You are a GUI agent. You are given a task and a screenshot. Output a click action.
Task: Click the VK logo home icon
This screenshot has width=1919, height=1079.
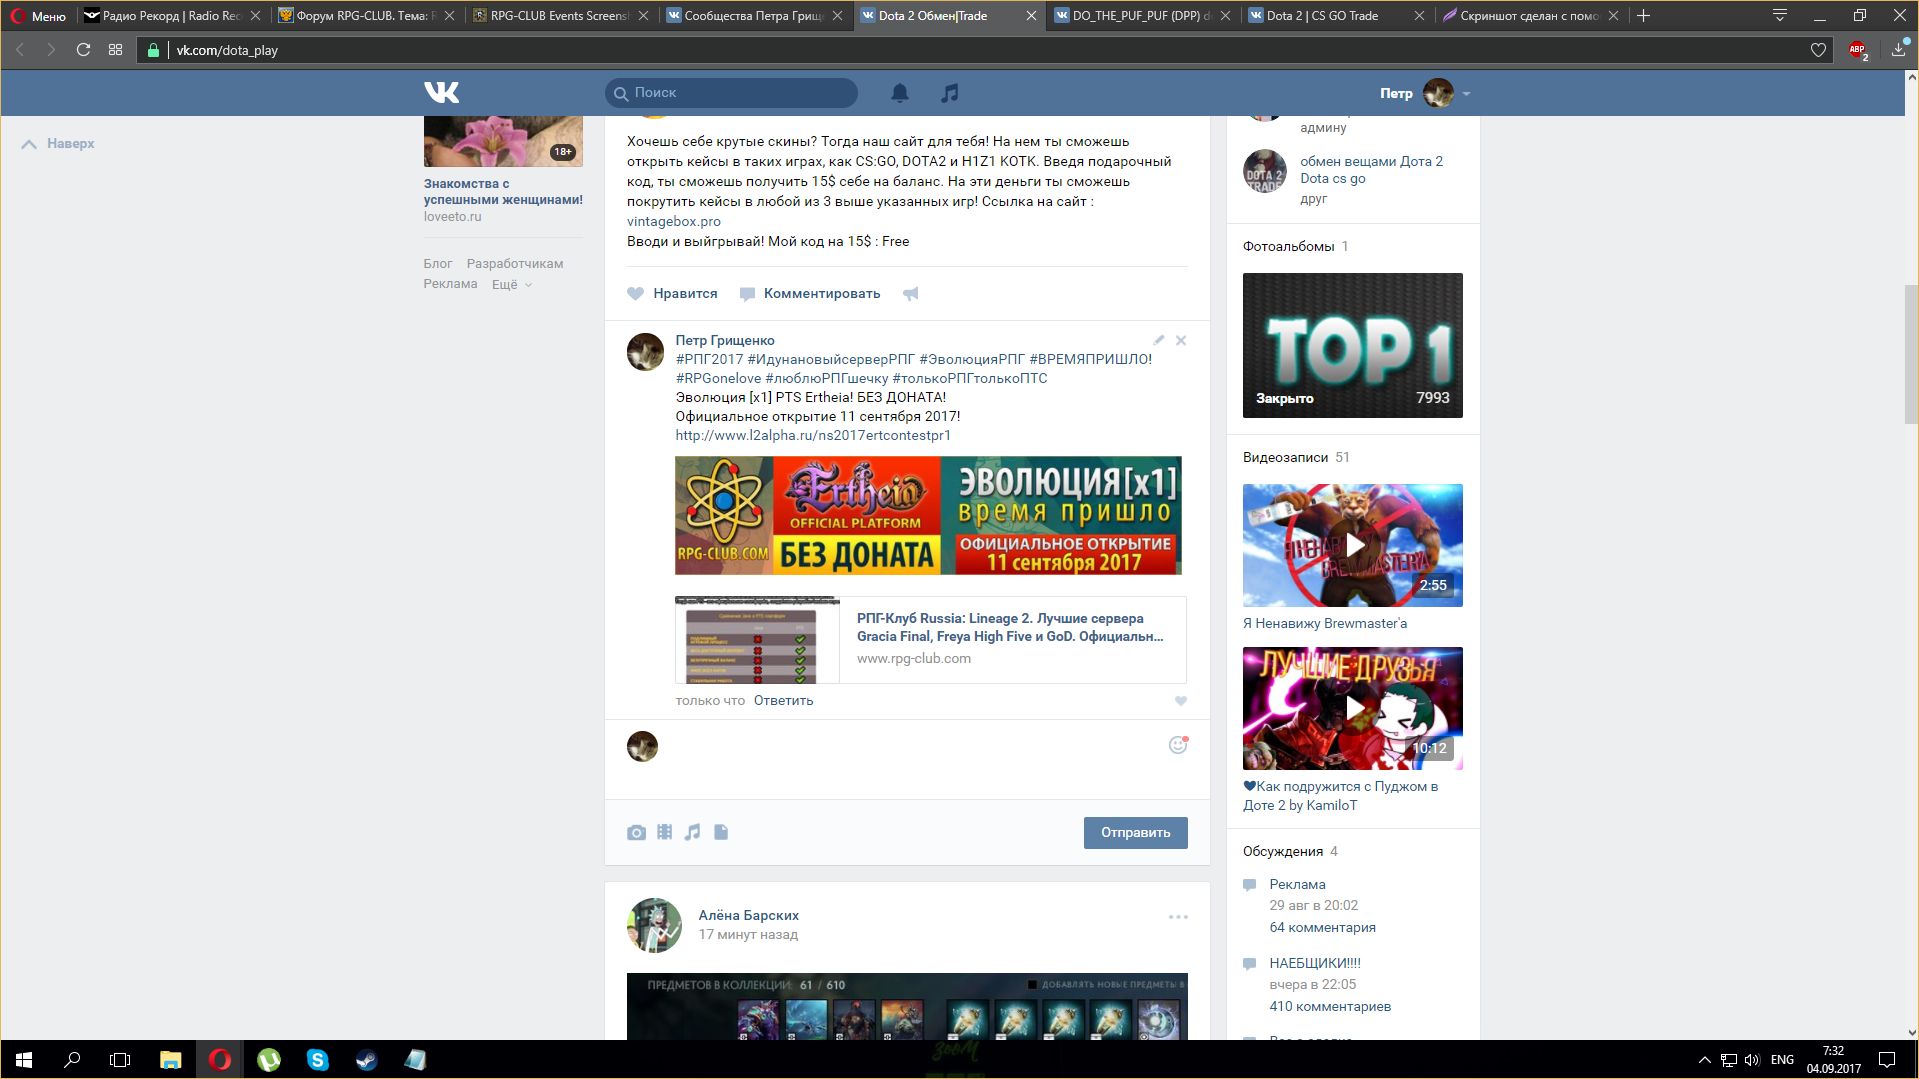(441, 93)
